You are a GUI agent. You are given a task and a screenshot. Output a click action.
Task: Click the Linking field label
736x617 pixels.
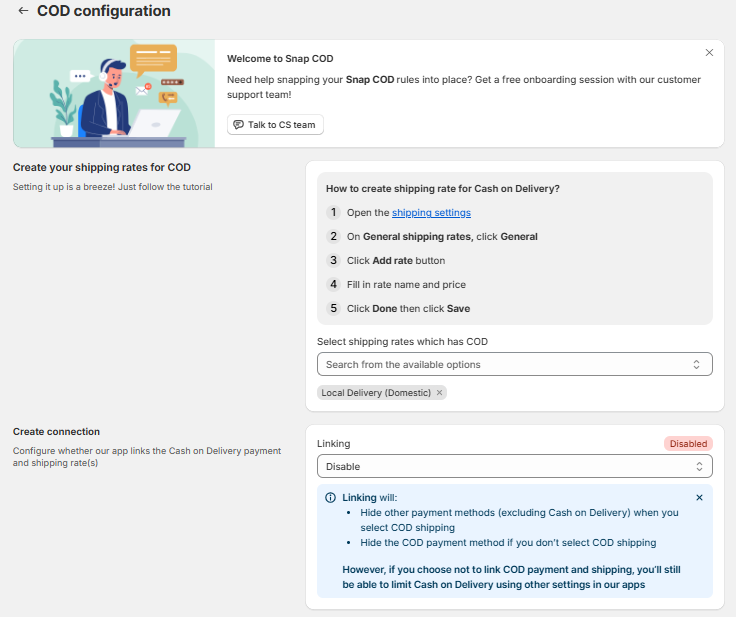(333, 444)
